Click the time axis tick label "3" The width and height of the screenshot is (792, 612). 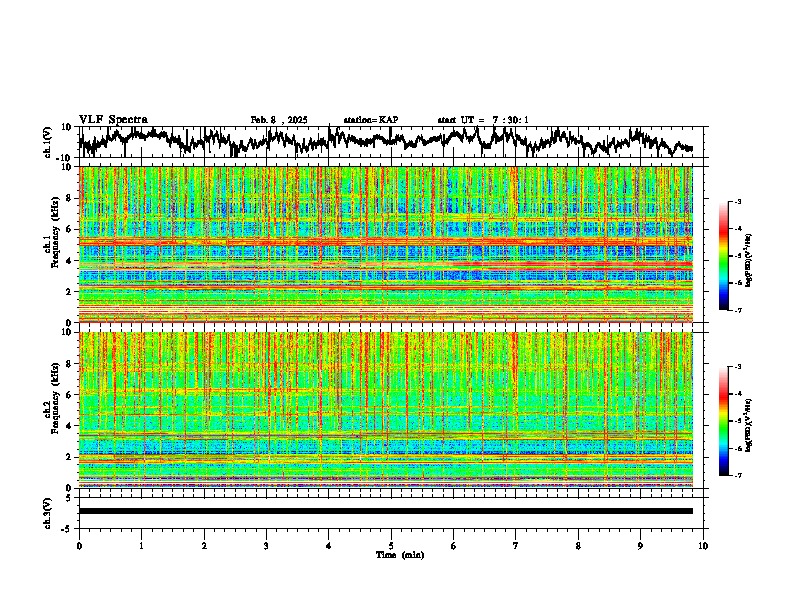point(267,546)
